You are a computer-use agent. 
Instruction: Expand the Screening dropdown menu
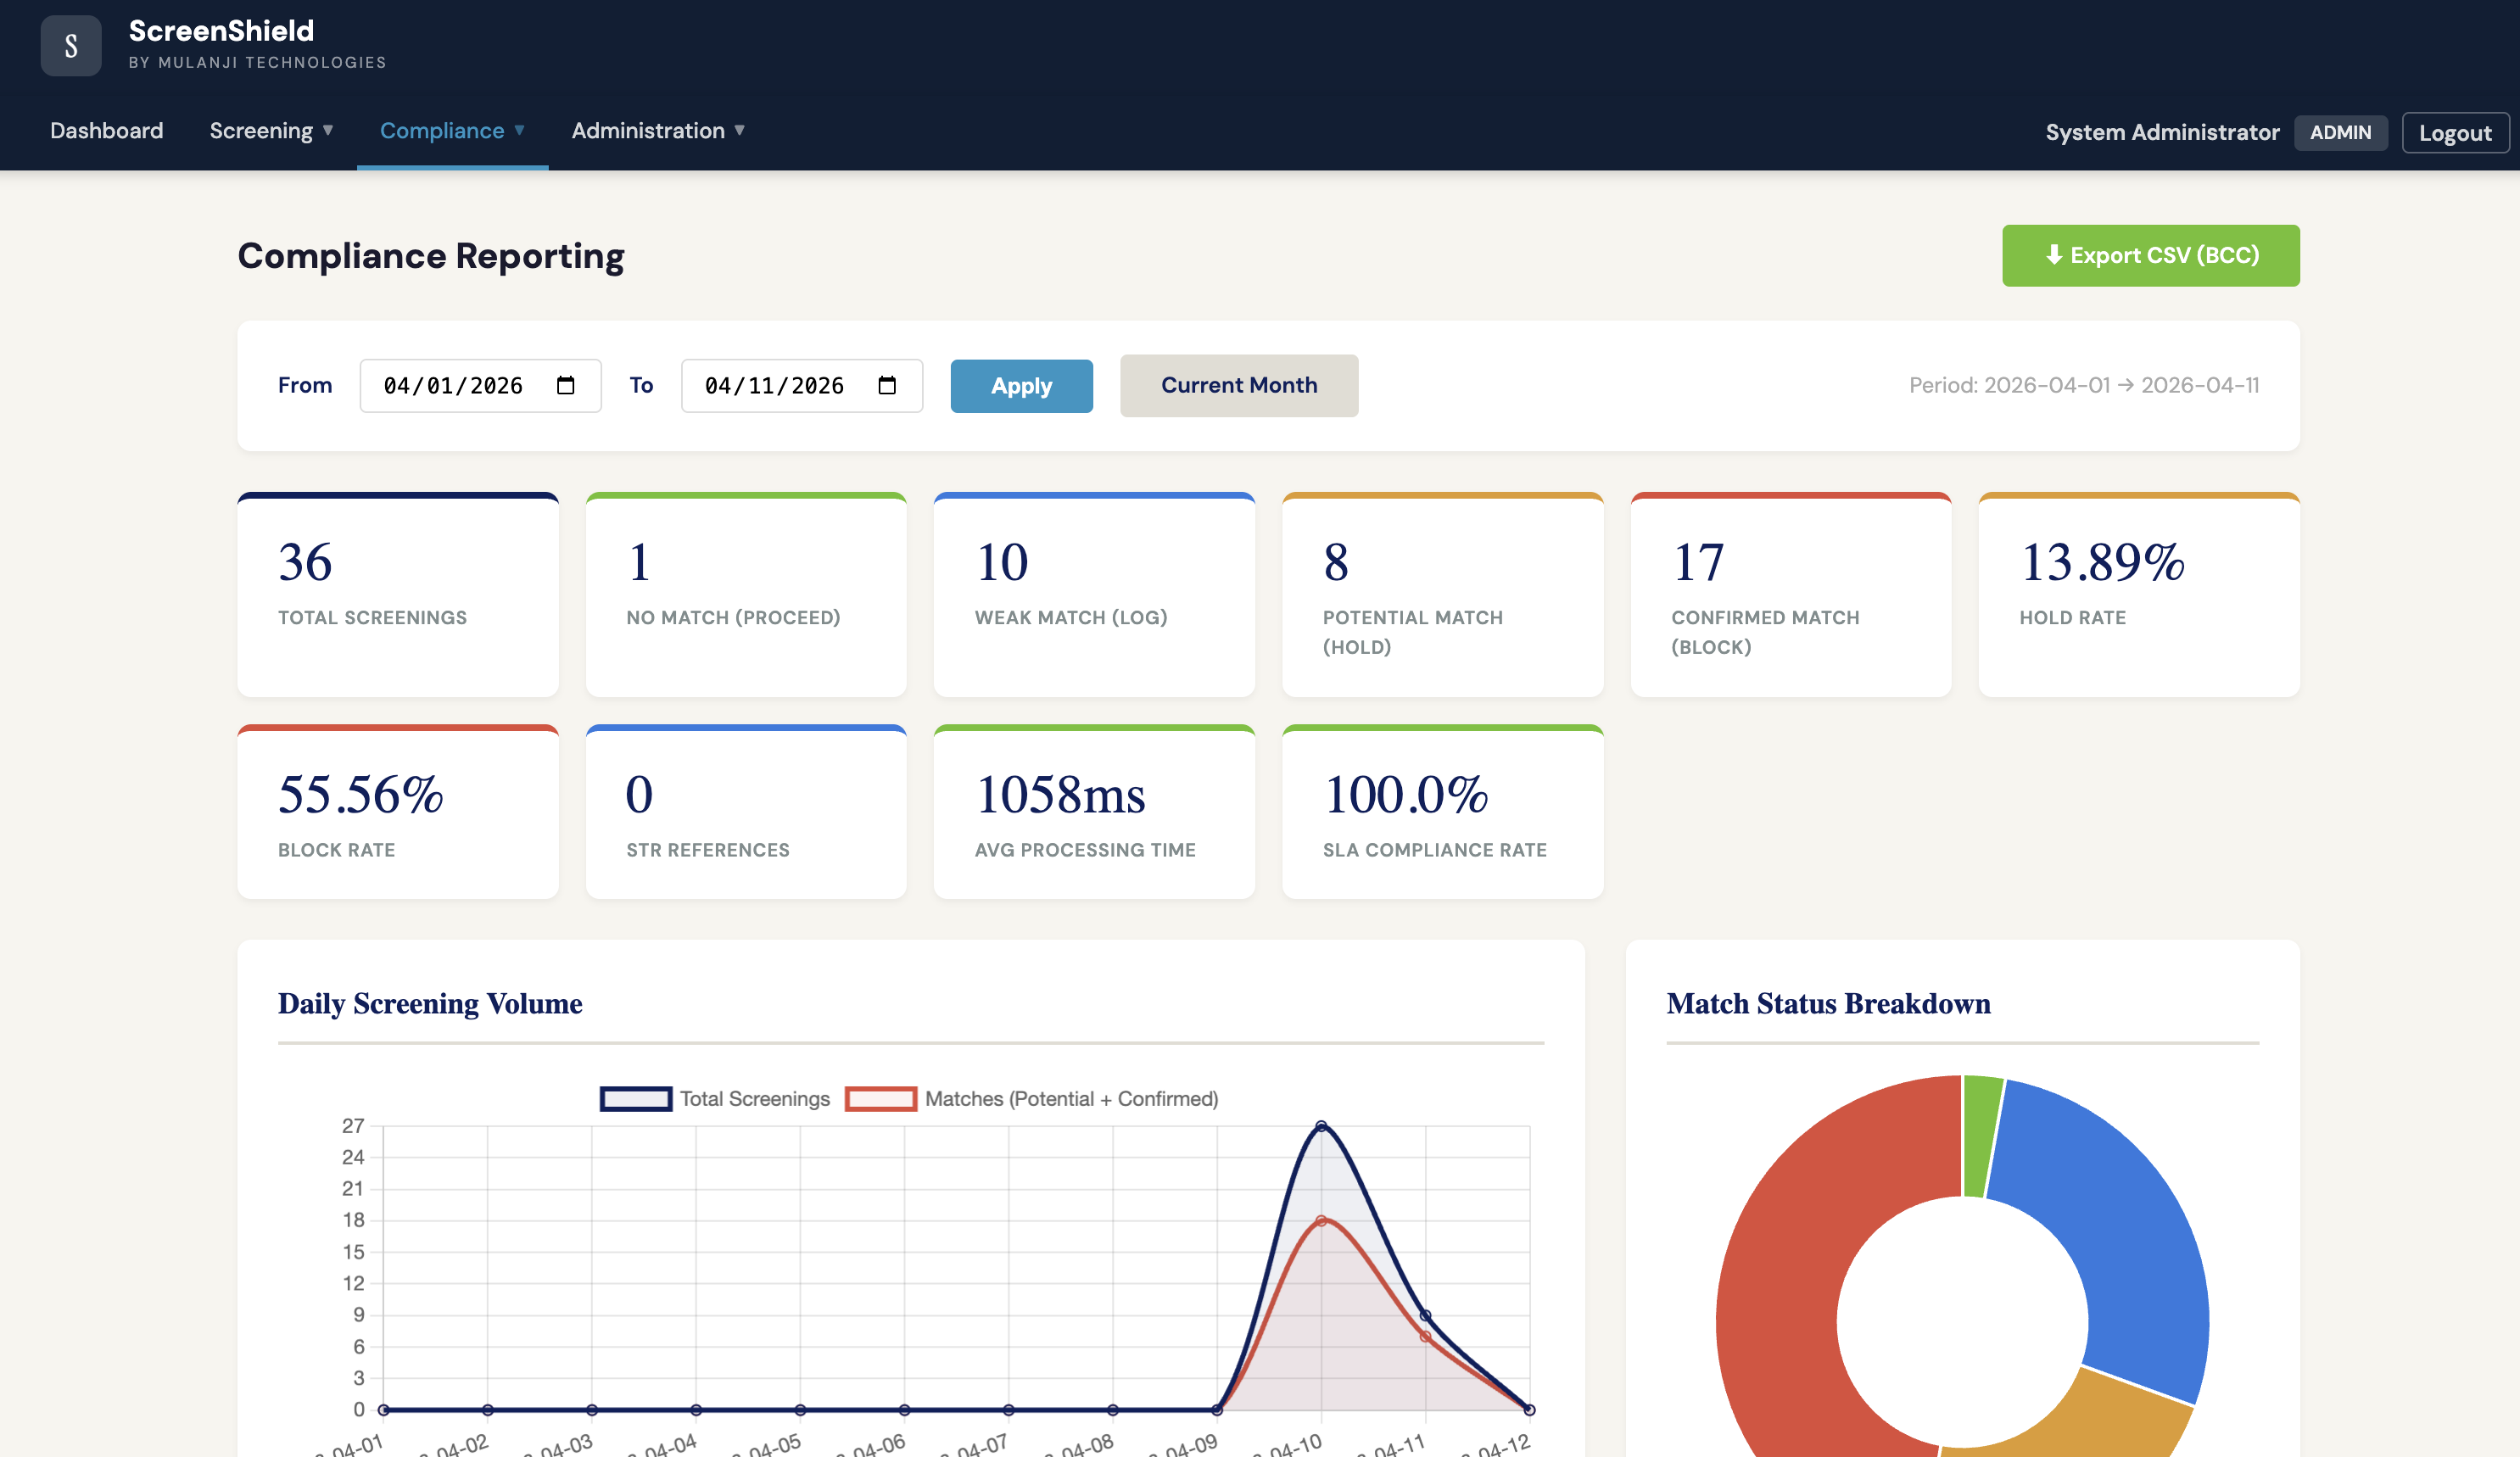point(271,131)
